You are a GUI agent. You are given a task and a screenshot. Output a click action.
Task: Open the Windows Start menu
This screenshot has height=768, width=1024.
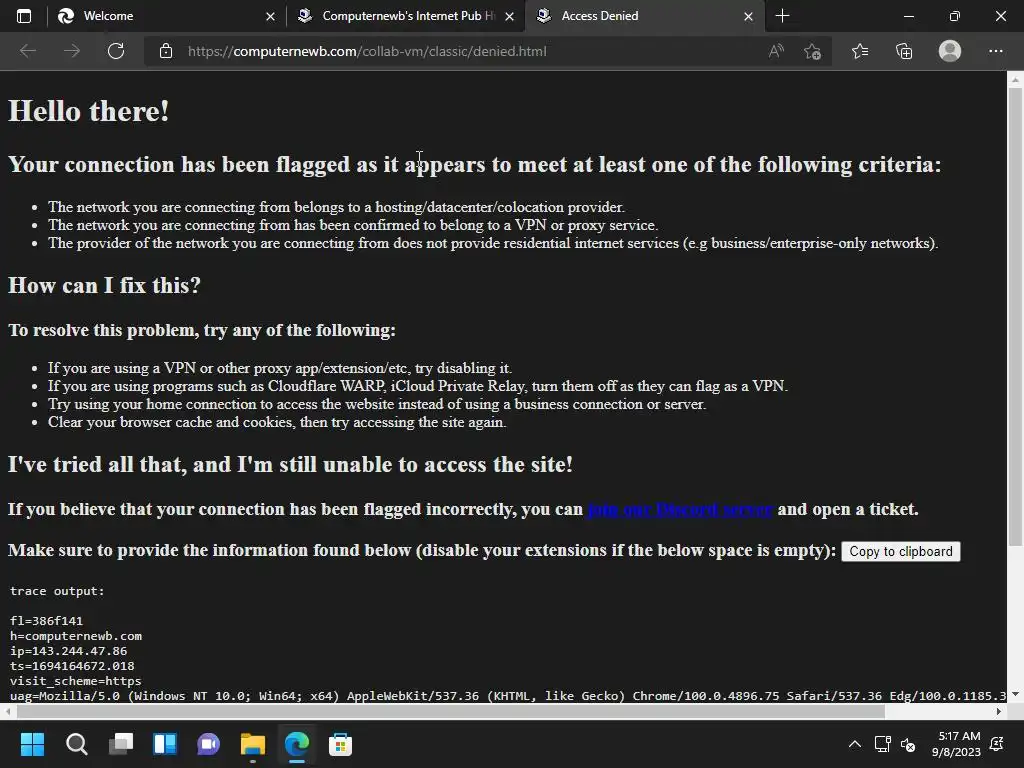(x=32, y=744)
